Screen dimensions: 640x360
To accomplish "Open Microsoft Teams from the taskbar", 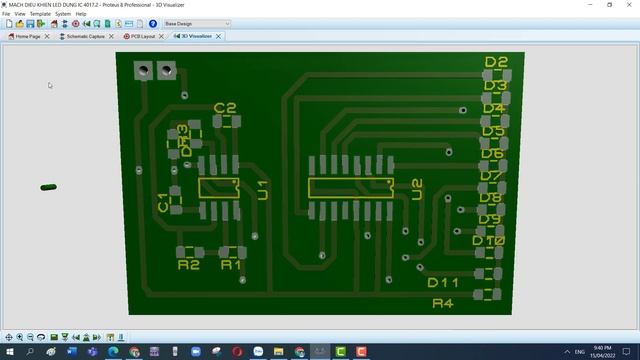I will (93, 351).
